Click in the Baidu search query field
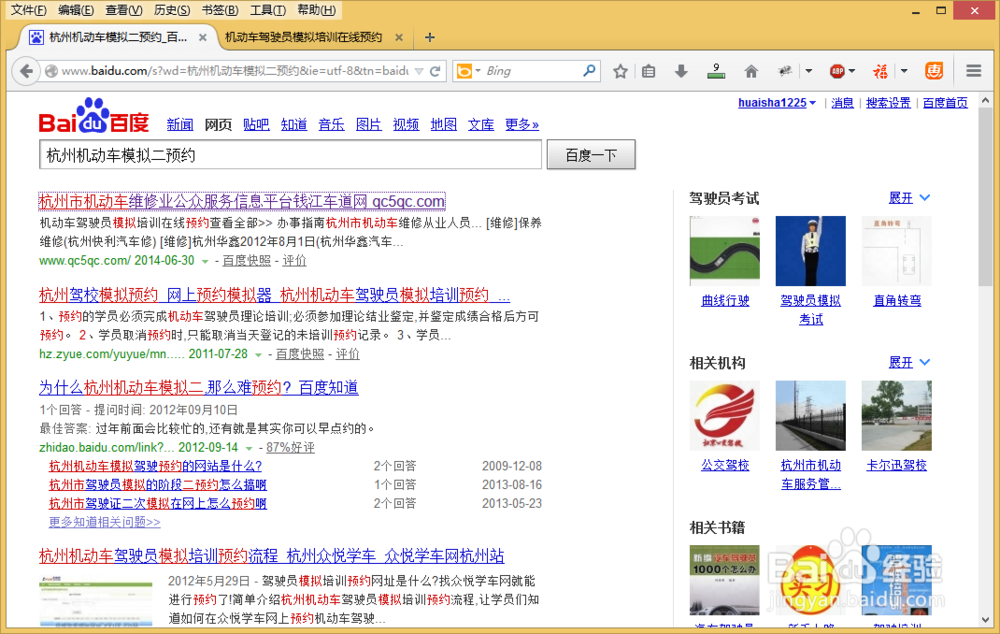 tap(290, 155)
